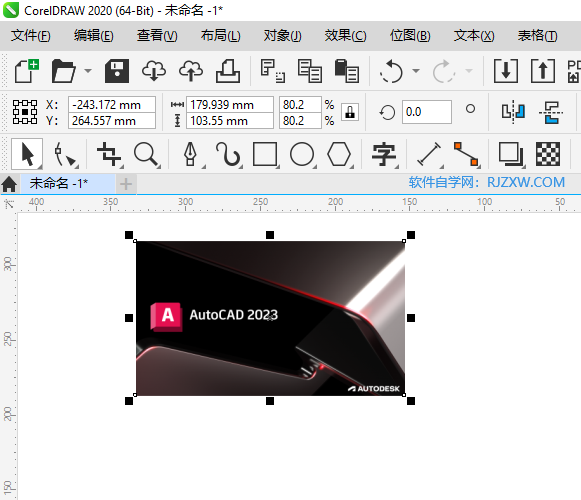
Task: Click the AutoCAD 2023 bitmap image
Action: point(270,318)
